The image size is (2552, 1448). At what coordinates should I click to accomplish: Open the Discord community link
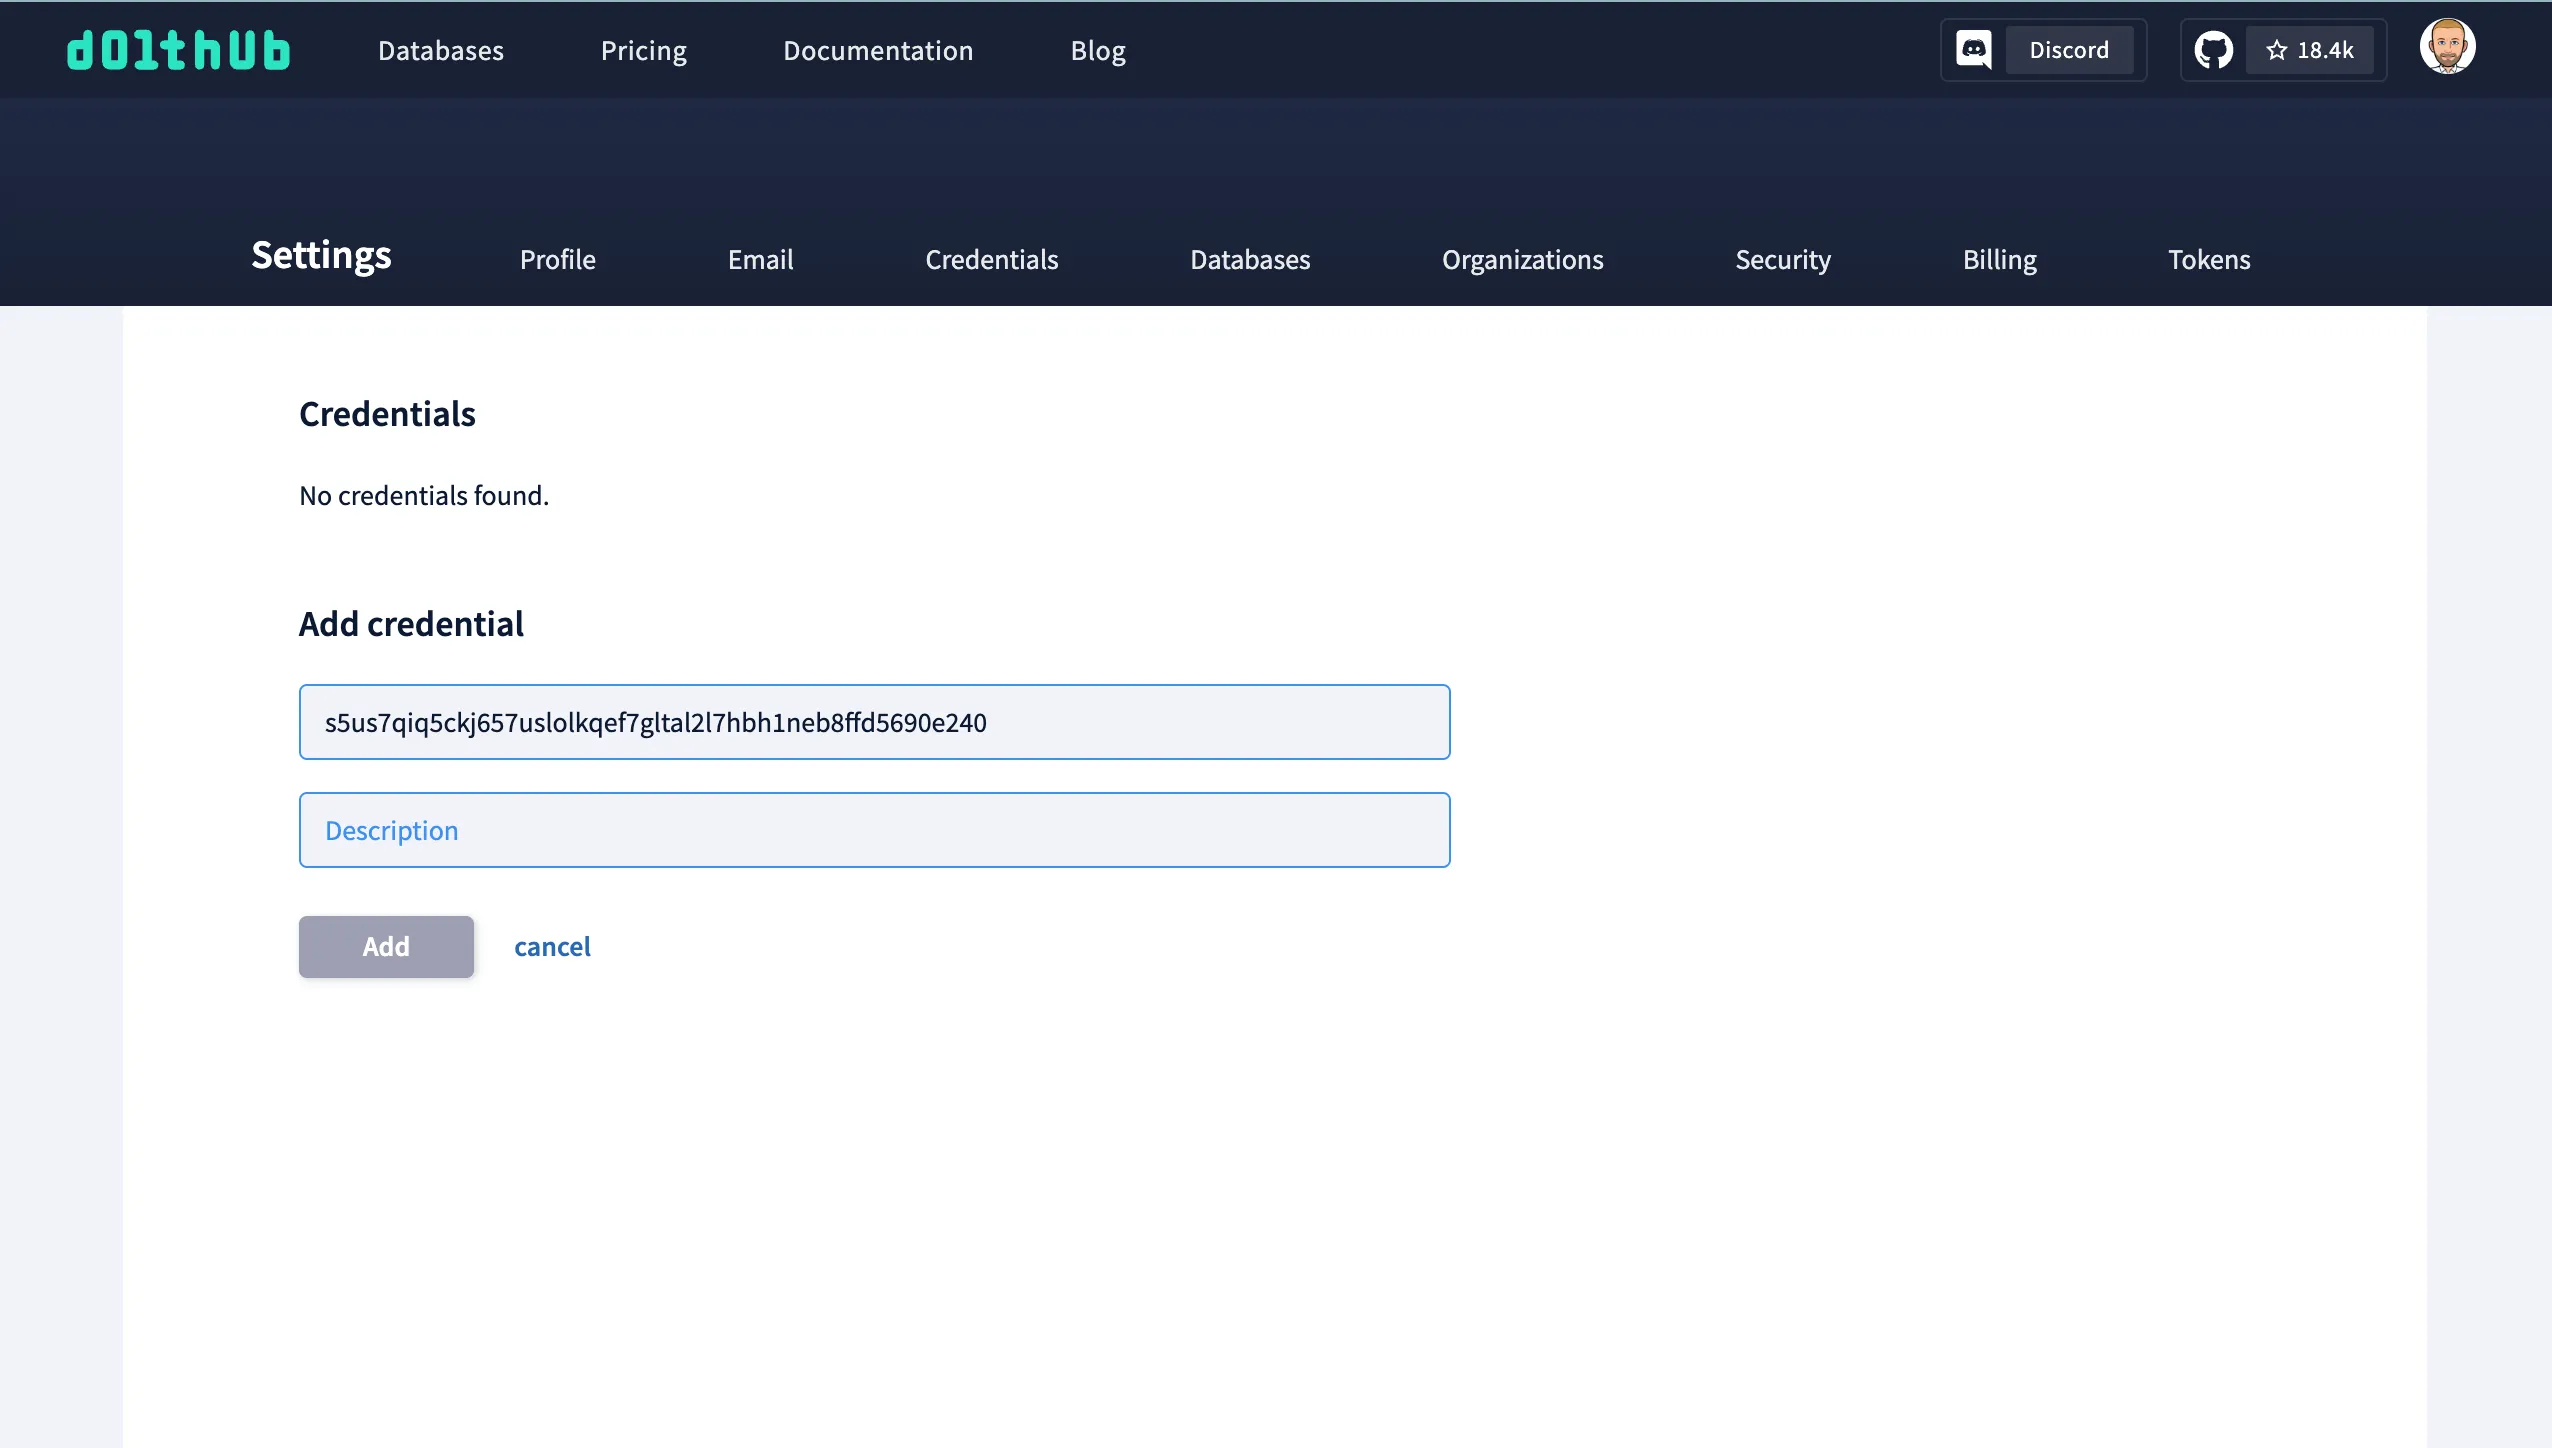coord(2069,49)
